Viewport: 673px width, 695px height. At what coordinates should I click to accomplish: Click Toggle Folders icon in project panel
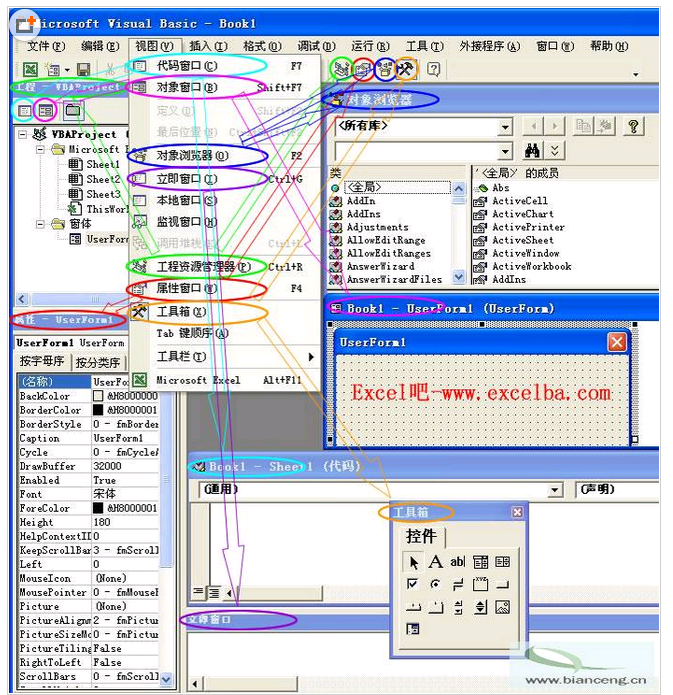click(x=71, y=110)
